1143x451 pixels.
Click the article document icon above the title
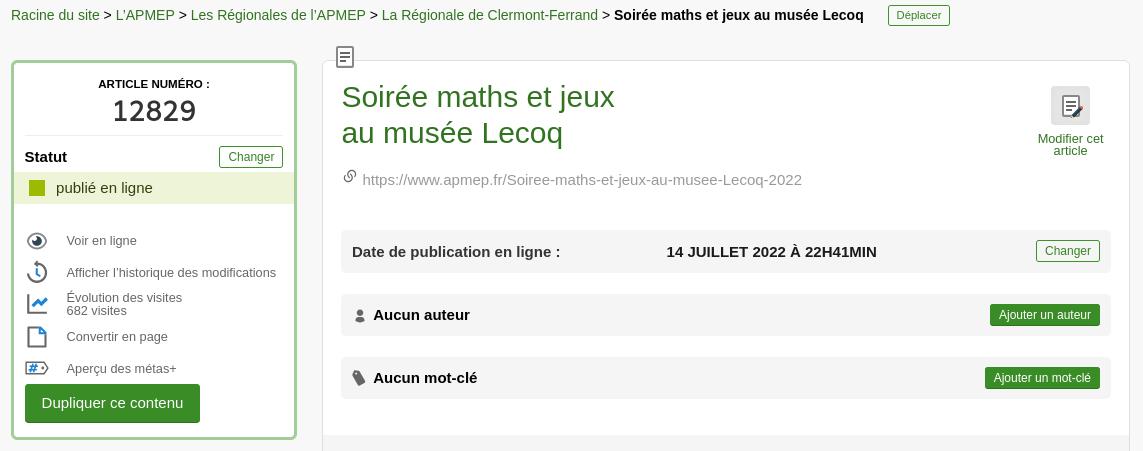click(x=345, y=57)
